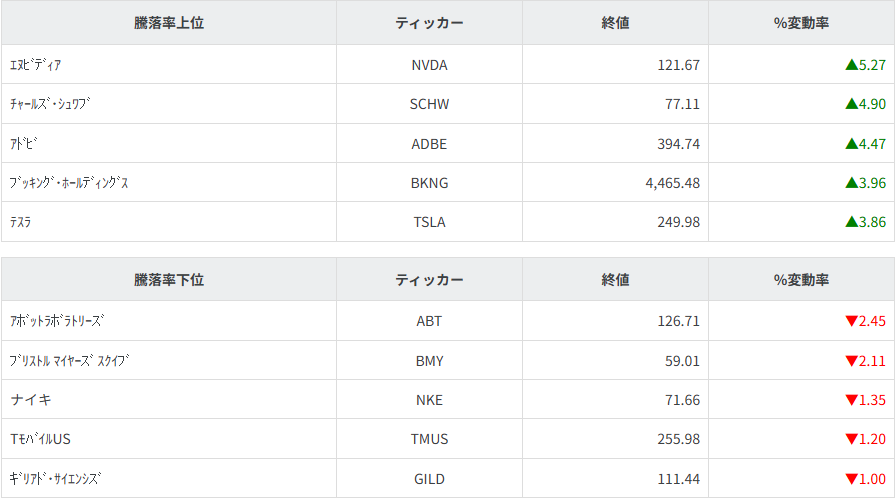This screenshot has width=895, height=498.
Task: Click the top table's ティッカー header
Action: tap(429, 23)
